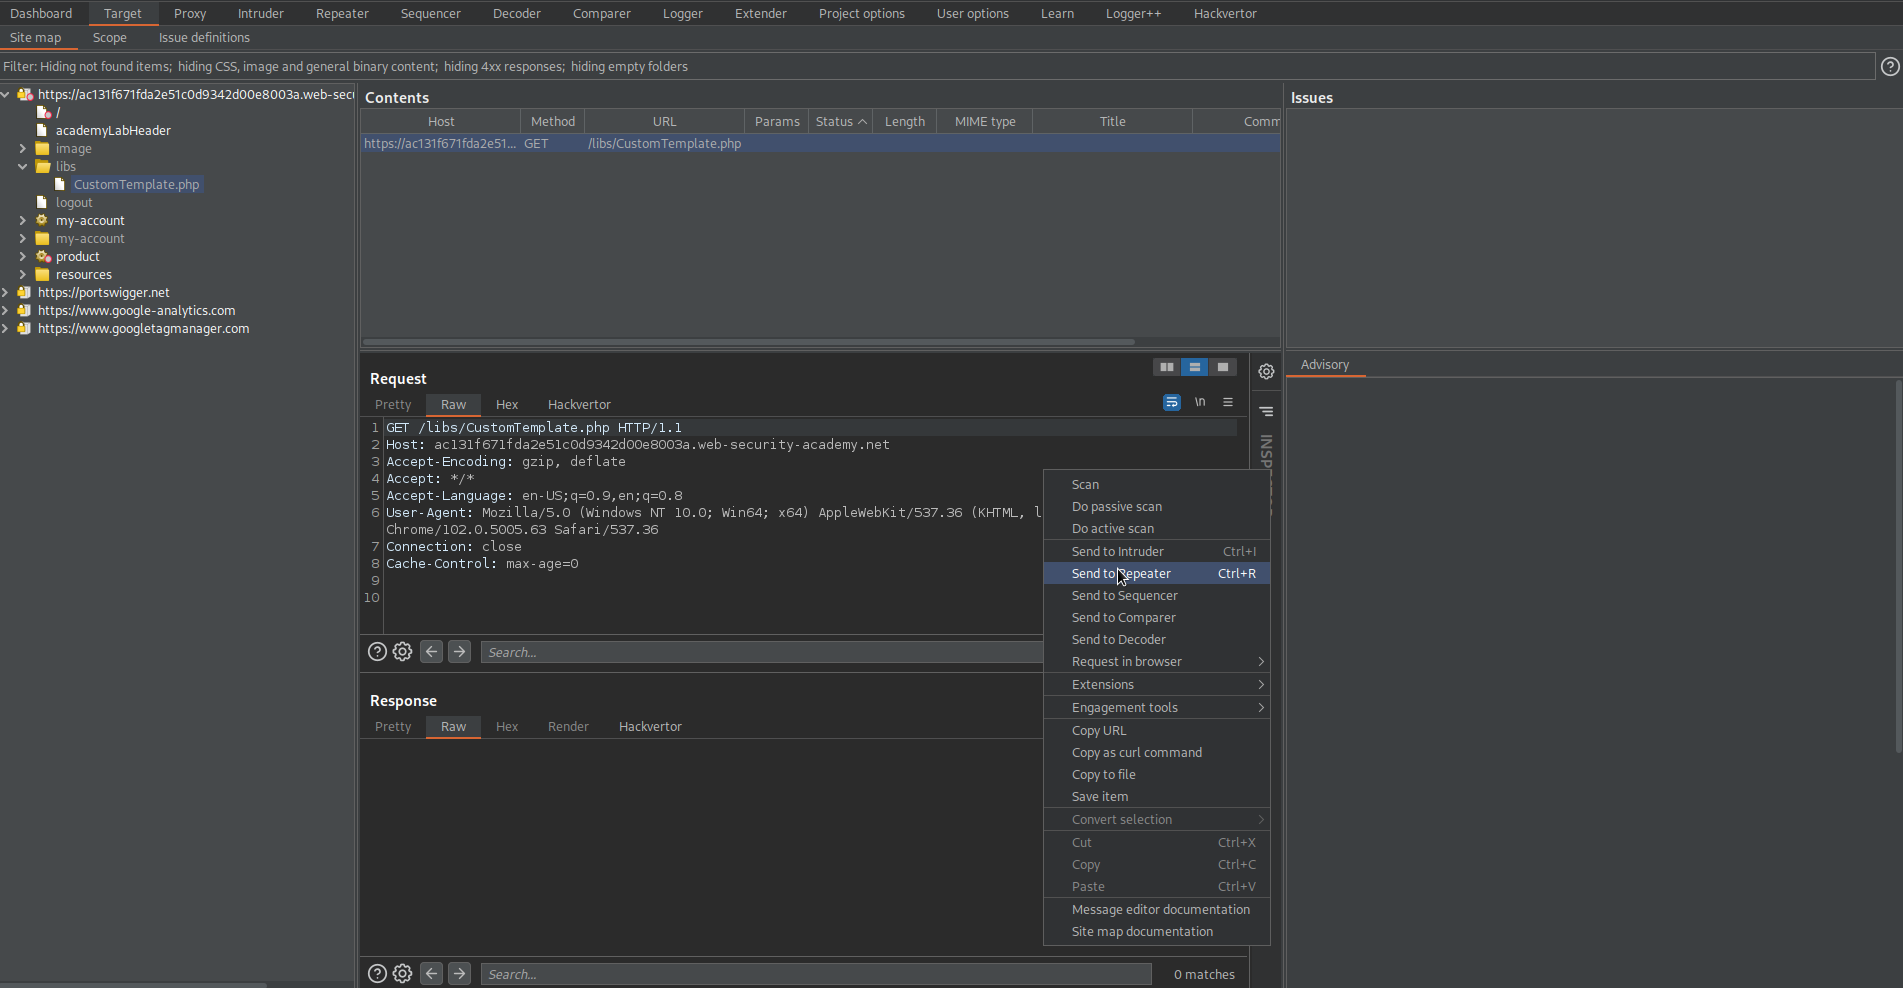Screen dimensions: 1903x988
Task: Click the product gear folder icon
Action: coord(43,256)
